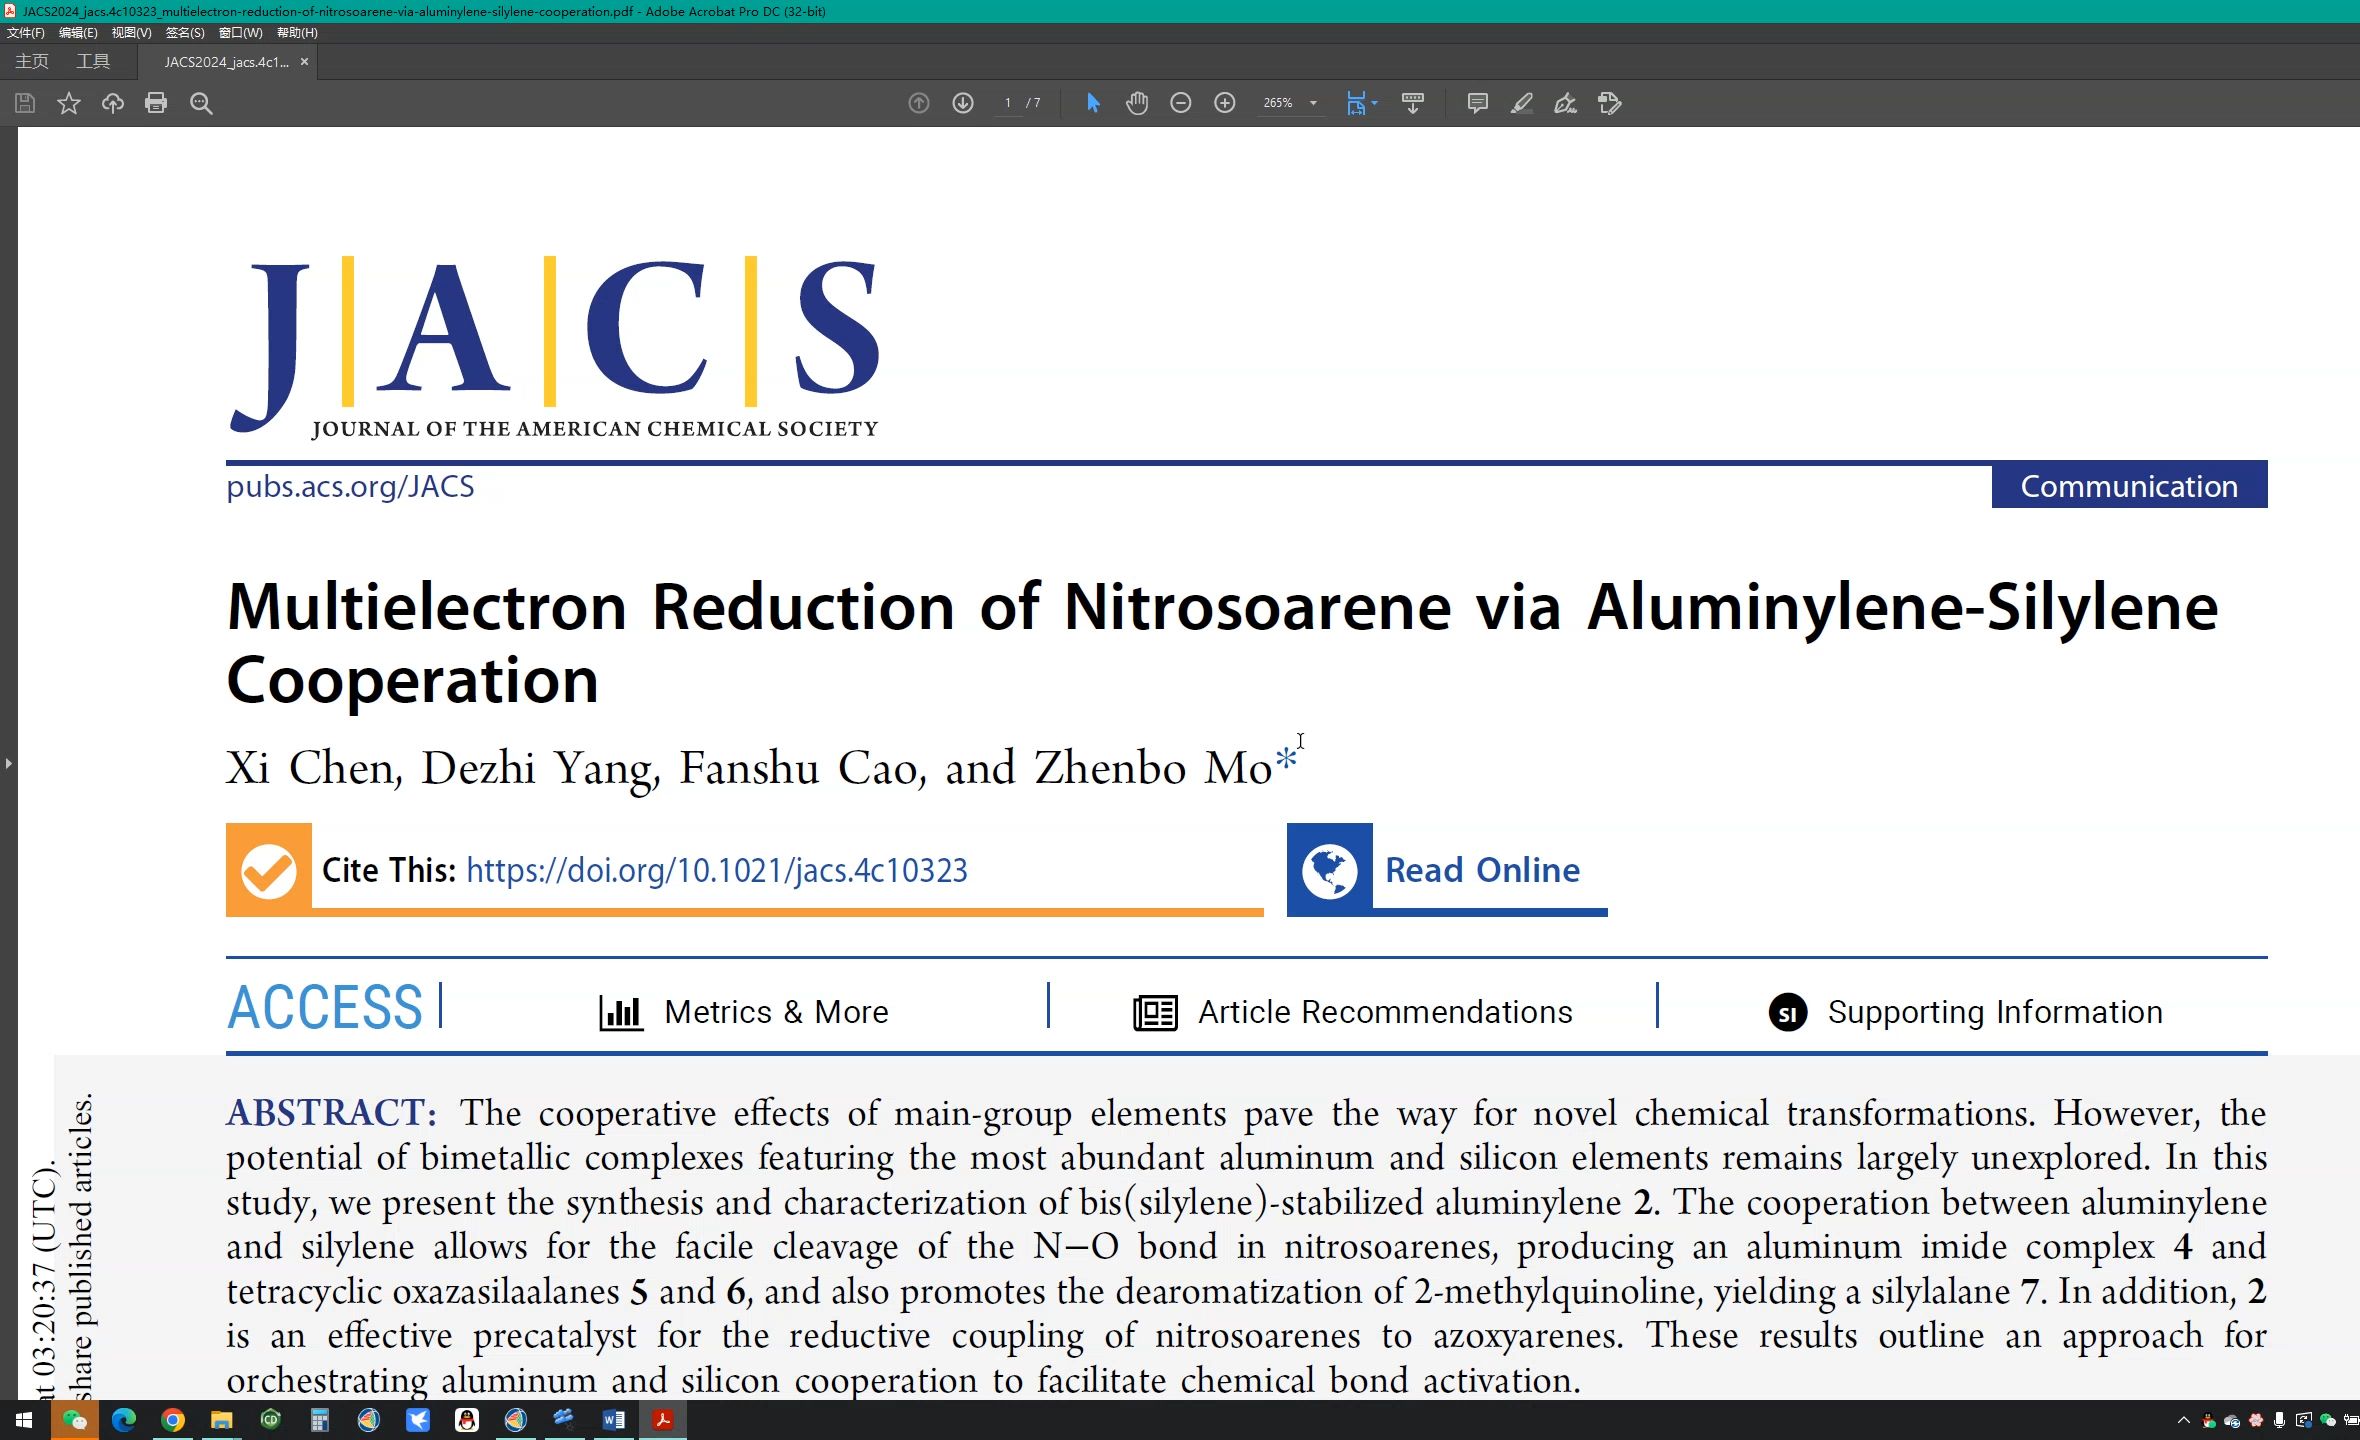Open the Find text magnifier tool
The height and width of the screenshot is (1440, 2360).
tap(201, 103)
